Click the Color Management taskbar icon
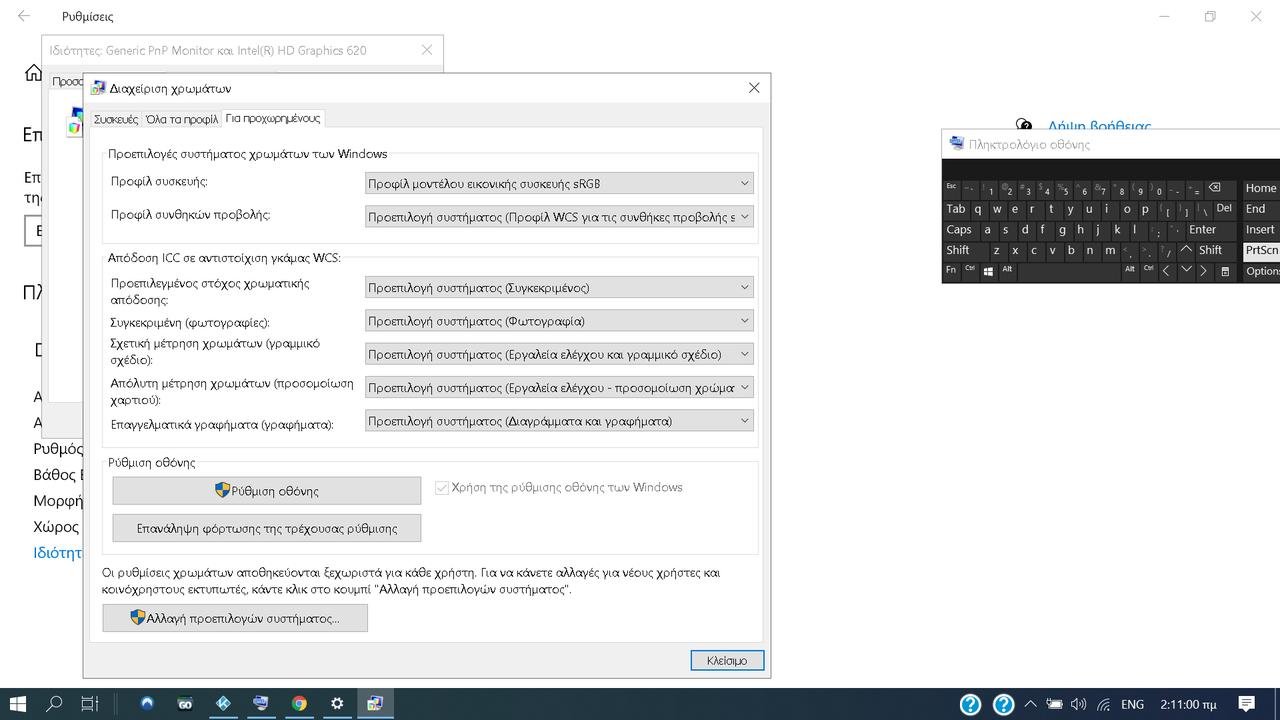 (x=375, y=704)
